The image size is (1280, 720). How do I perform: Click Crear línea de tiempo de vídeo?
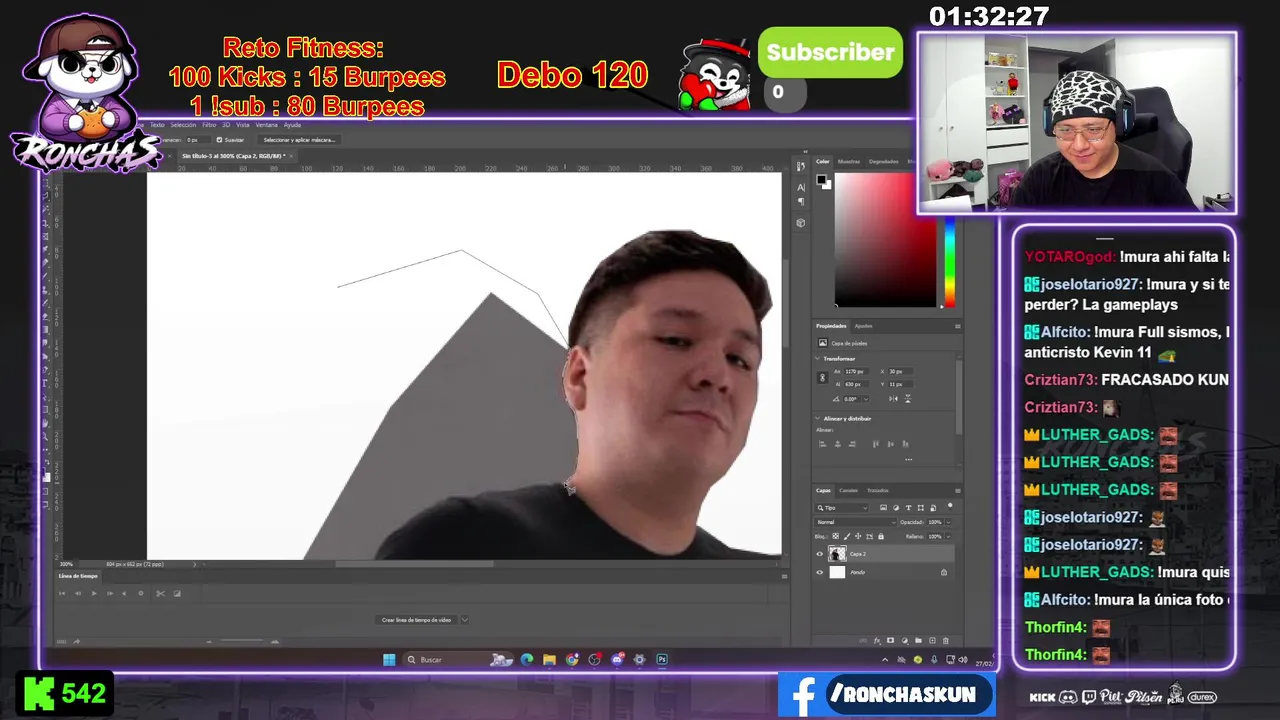pos(416,620)
